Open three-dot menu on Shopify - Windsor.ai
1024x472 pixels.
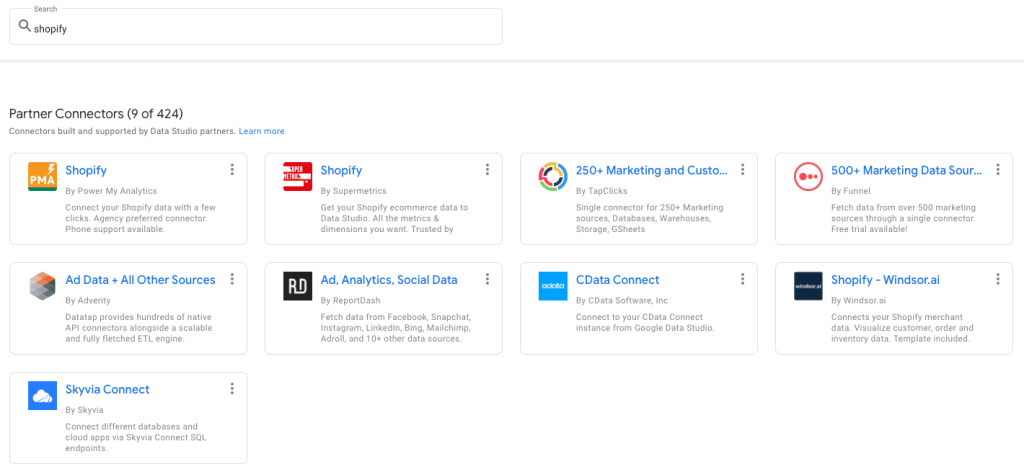point(998,280)
